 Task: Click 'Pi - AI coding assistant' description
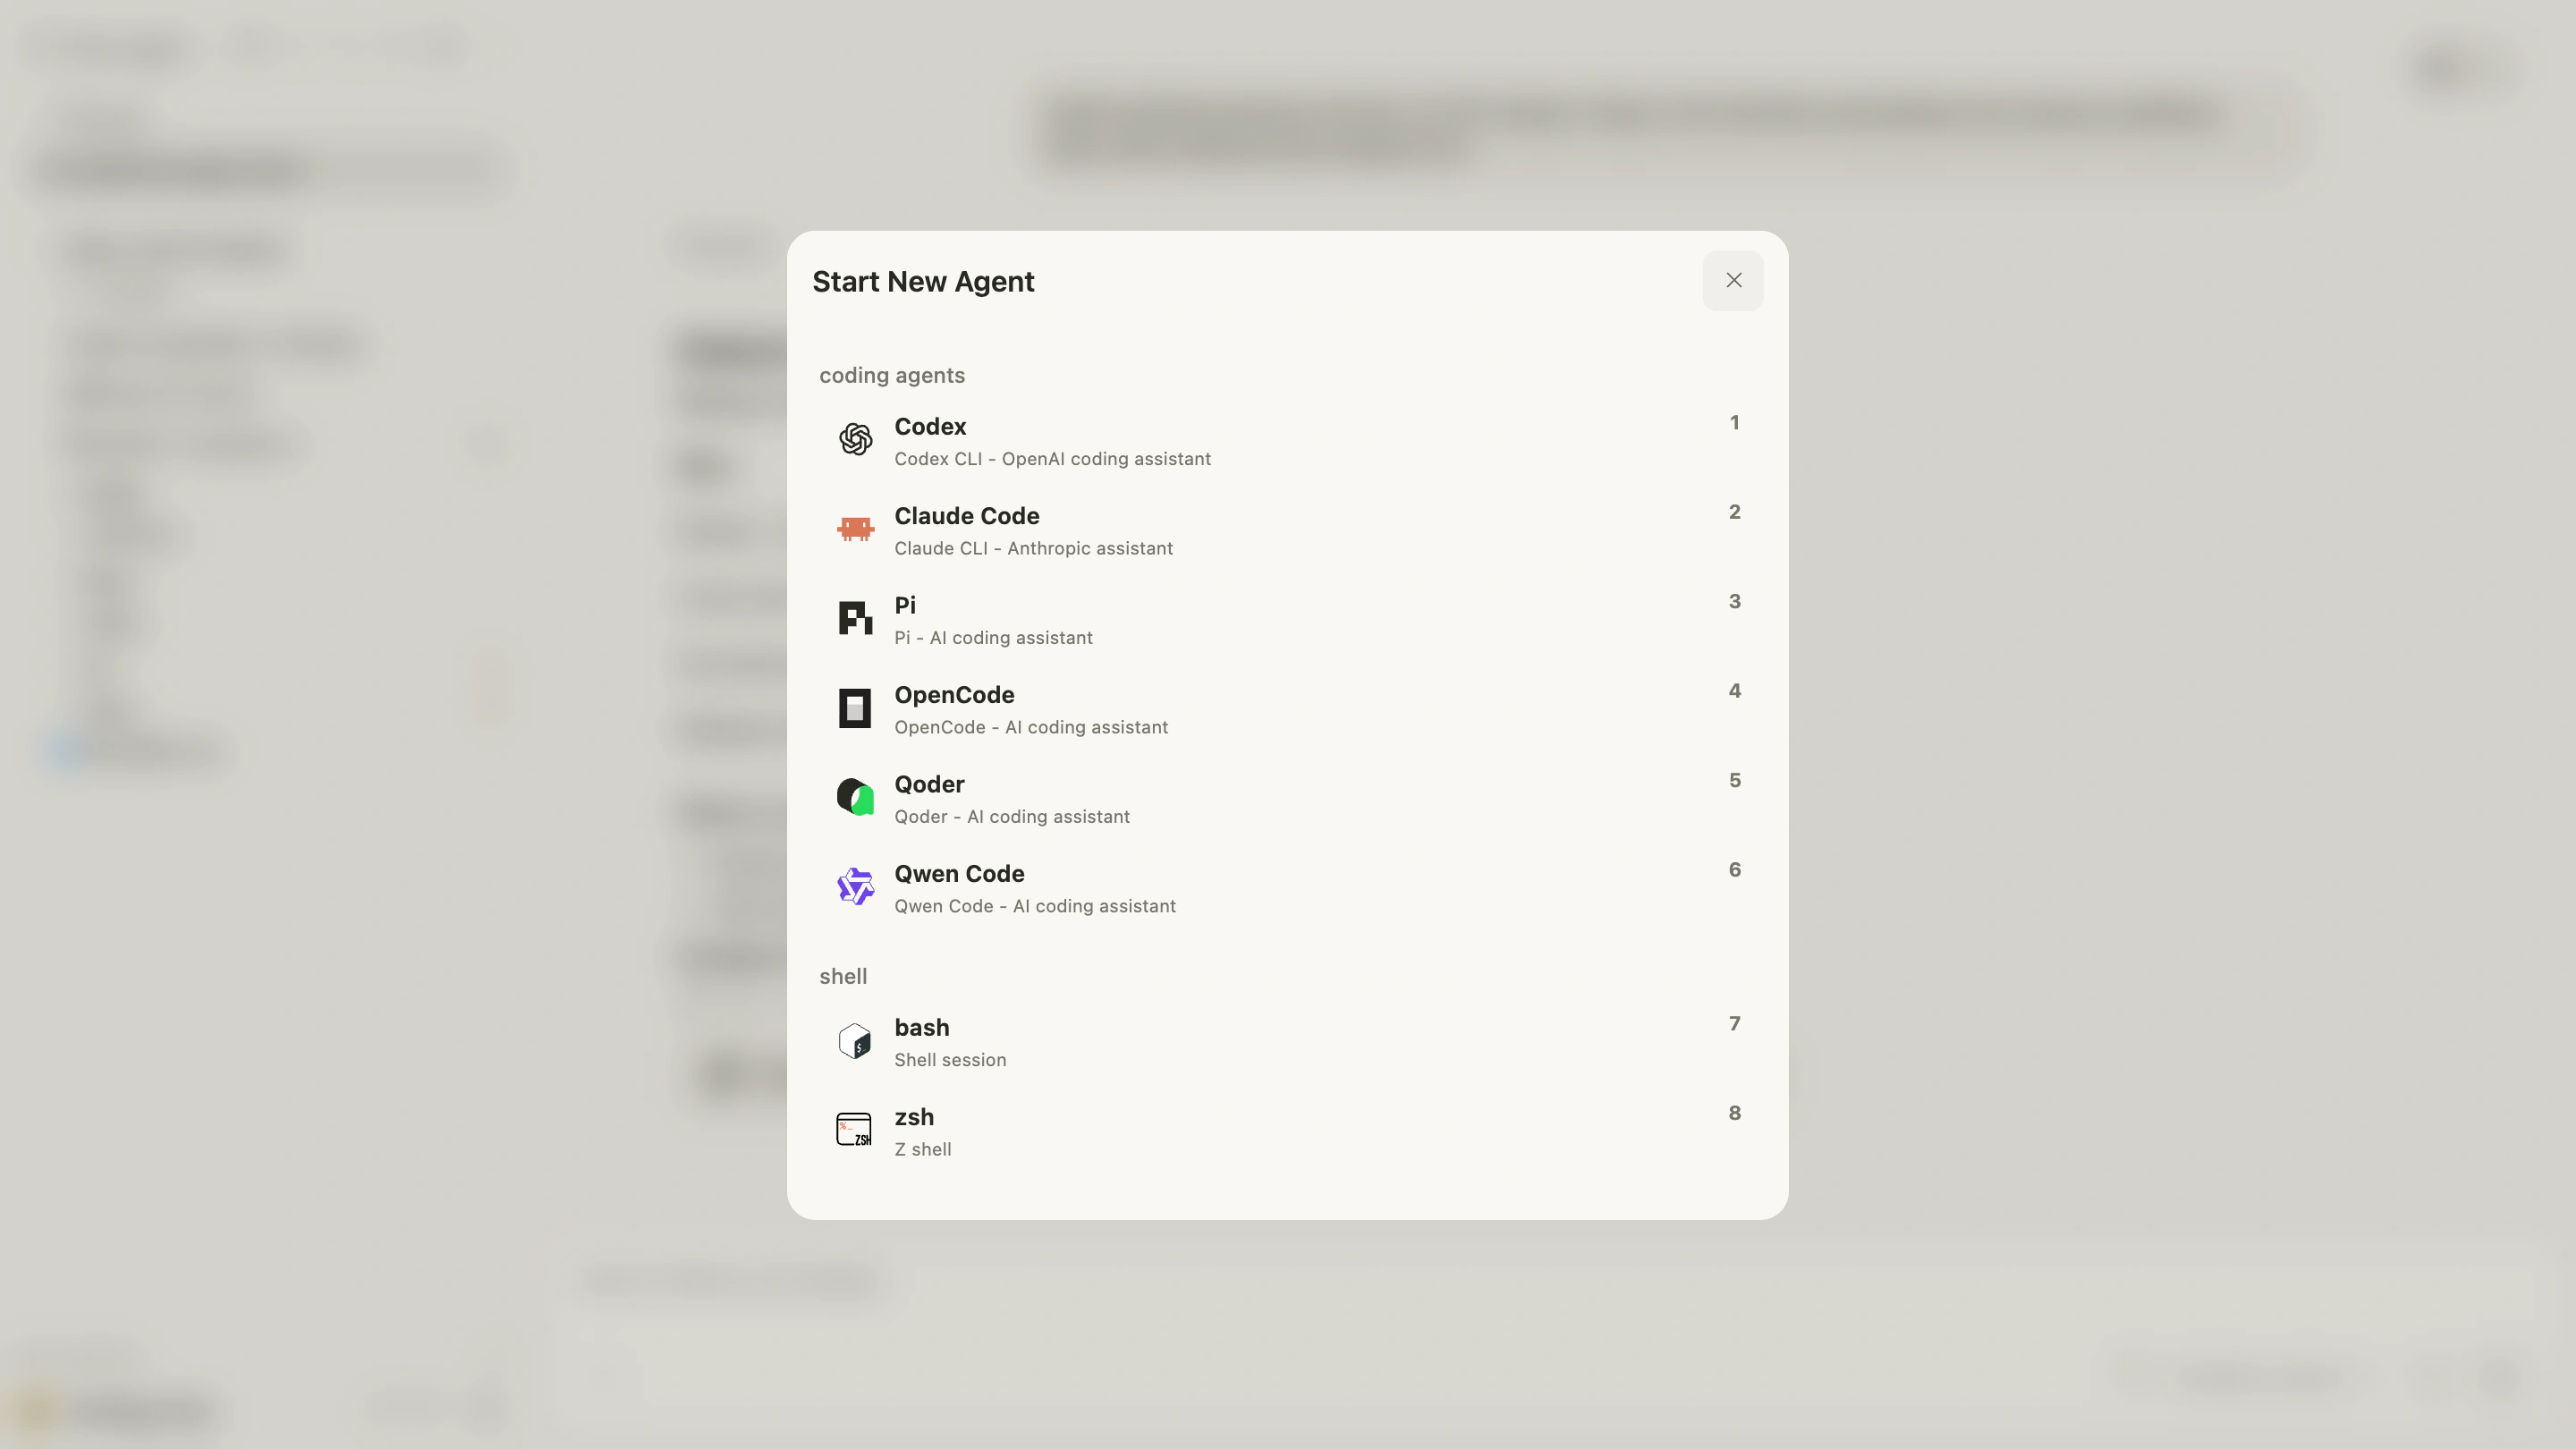coord(993,638)
